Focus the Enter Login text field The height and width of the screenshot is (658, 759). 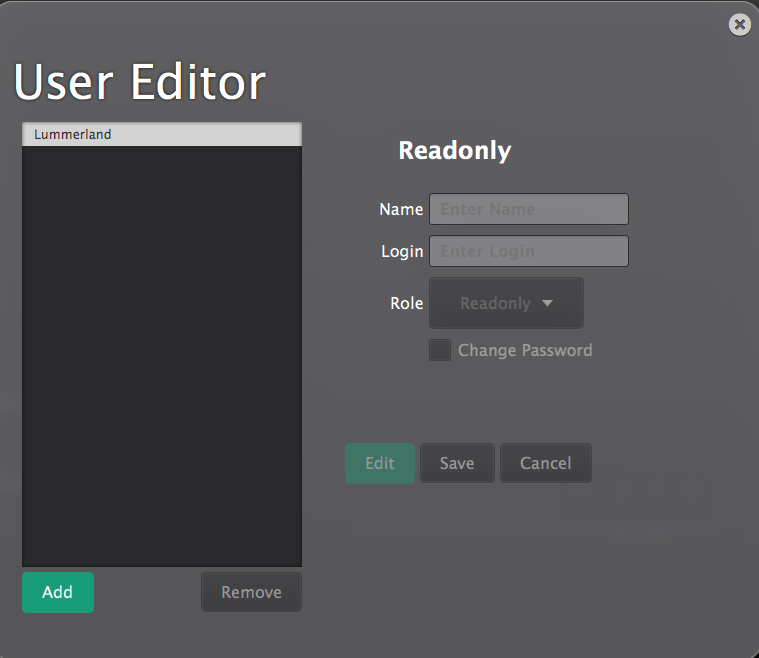coord(528,251)
